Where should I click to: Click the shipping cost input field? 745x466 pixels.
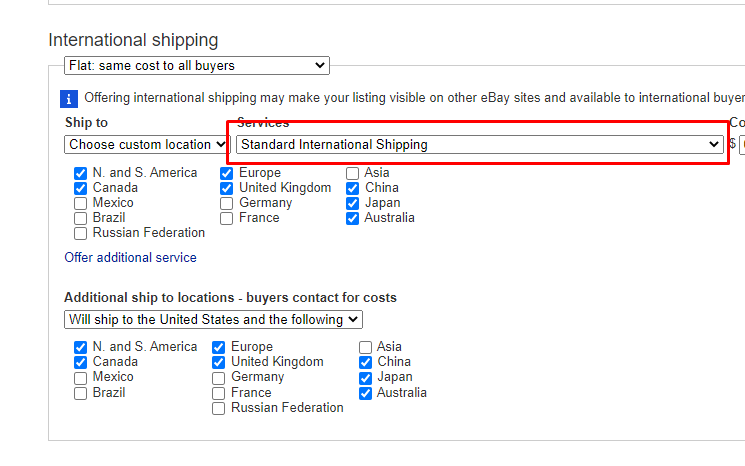pyautogui.click(x=742, y=144)
